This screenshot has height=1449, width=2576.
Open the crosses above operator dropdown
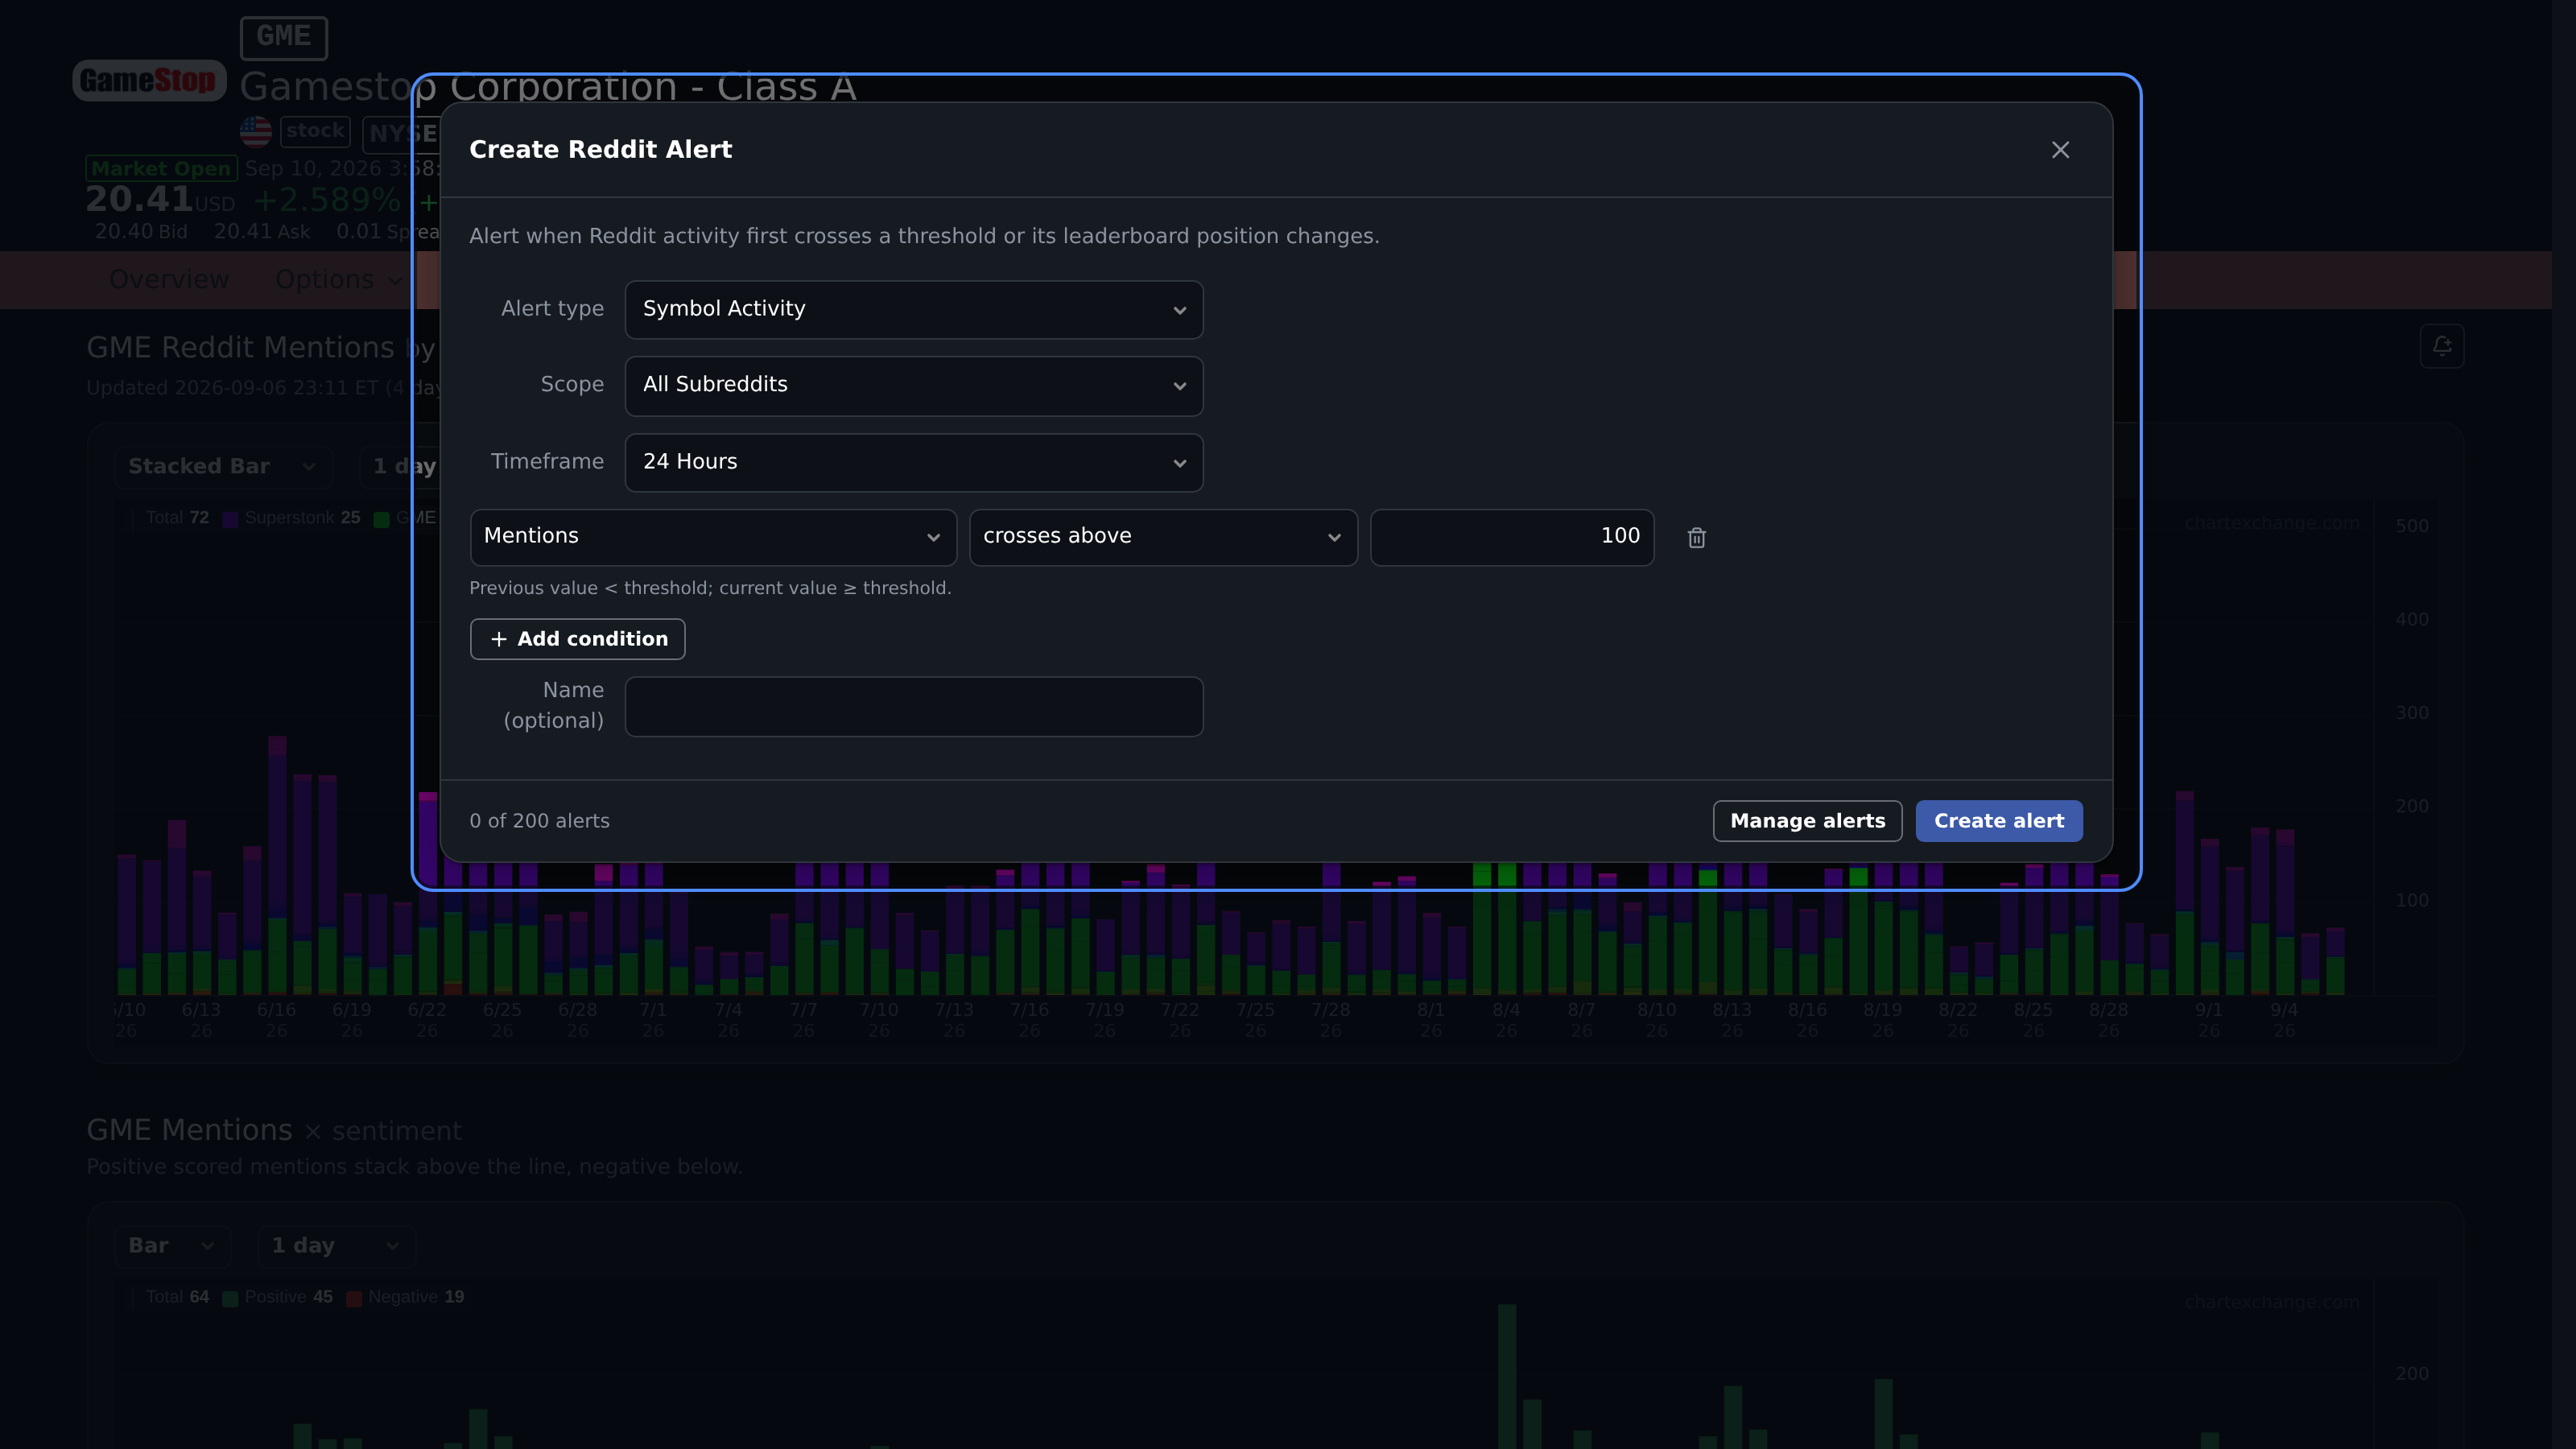pos(1163,537)
